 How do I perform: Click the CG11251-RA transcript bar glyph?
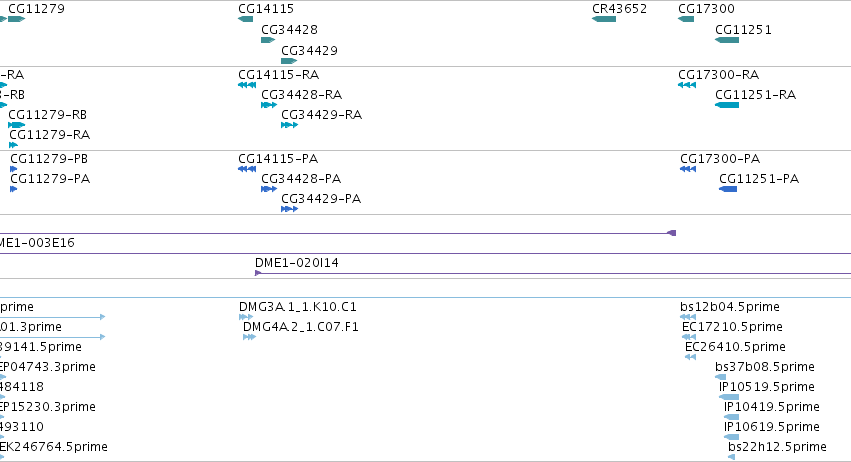tap(727, 105)
